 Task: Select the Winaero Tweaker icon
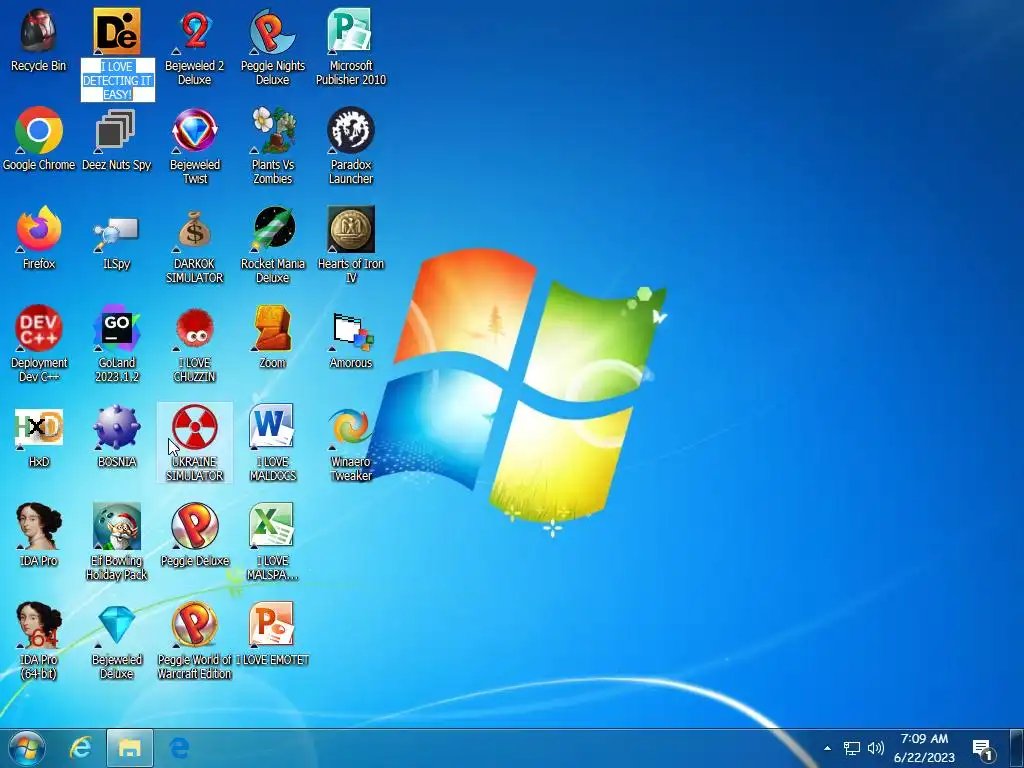point(351,427)
